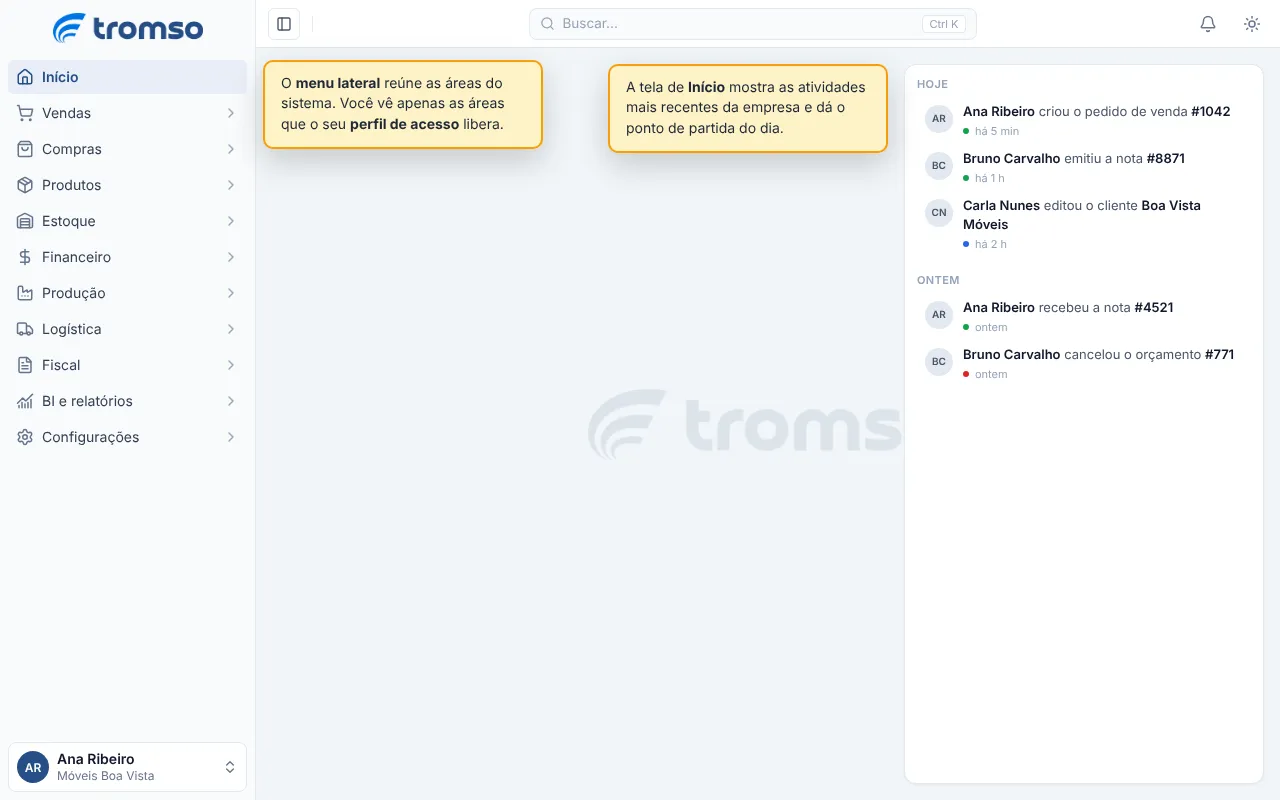Click the Início home icon

pos(25,77)
